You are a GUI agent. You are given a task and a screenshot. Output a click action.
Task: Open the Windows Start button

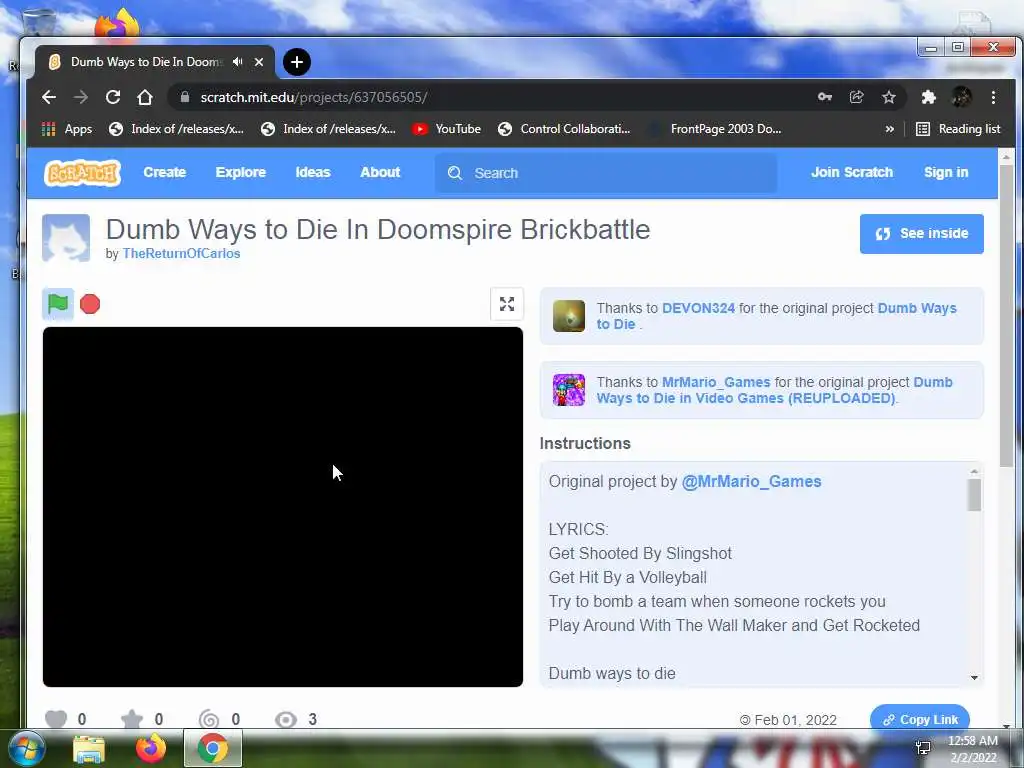[27, 748]
